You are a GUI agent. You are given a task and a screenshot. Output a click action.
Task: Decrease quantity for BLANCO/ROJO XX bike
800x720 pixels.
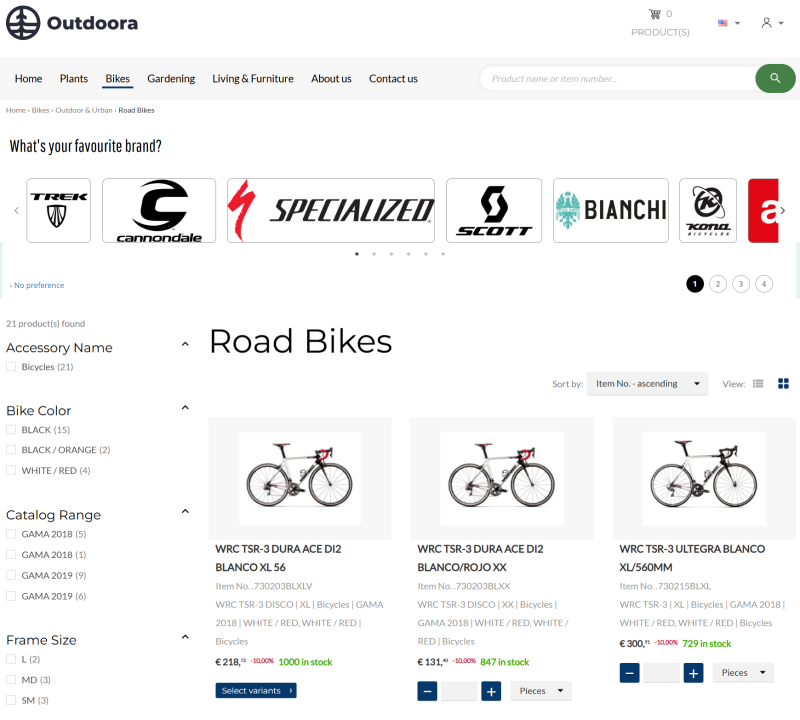427,691
